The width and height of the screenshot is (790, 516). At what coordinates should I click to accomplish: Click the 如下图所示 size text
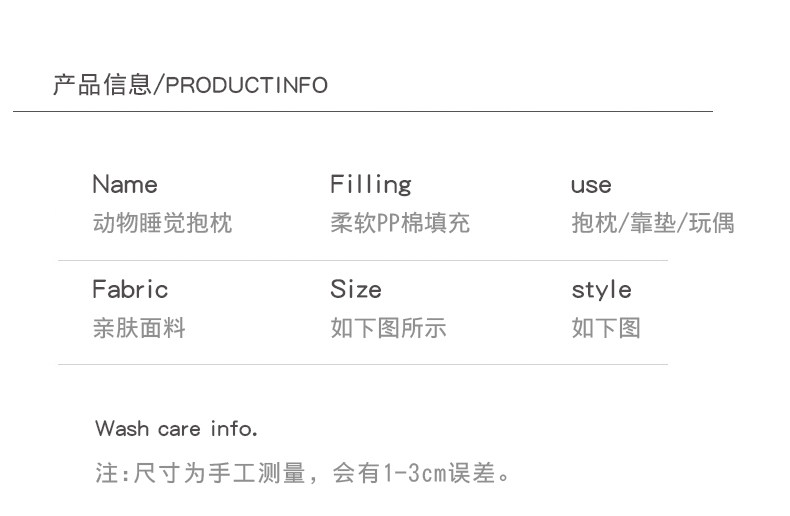pos(388,328)
